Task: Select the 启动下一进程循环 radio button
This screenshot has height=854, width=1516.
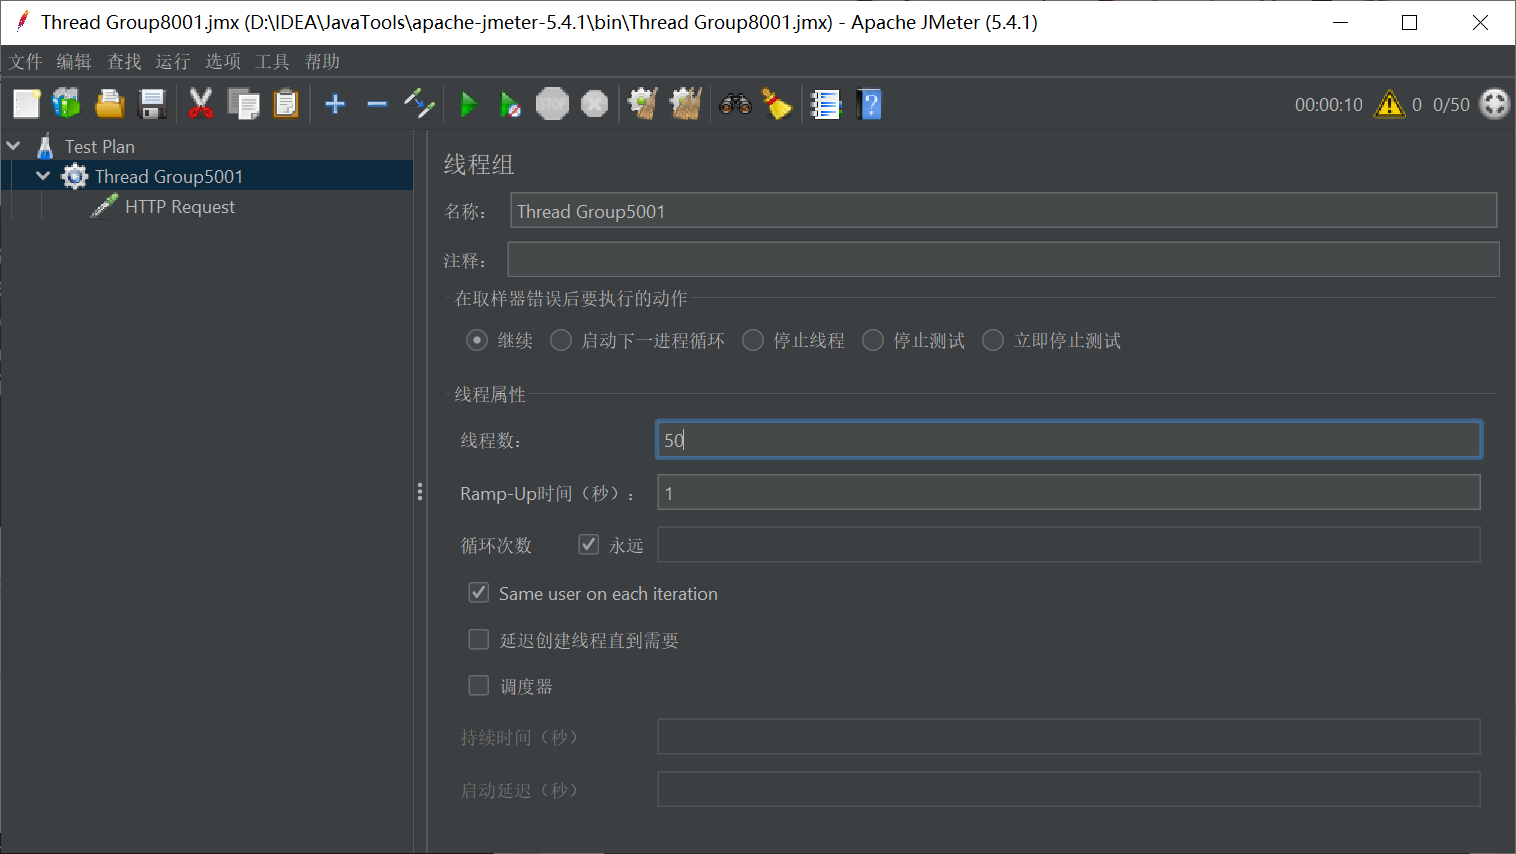Action: coord(561,341)
